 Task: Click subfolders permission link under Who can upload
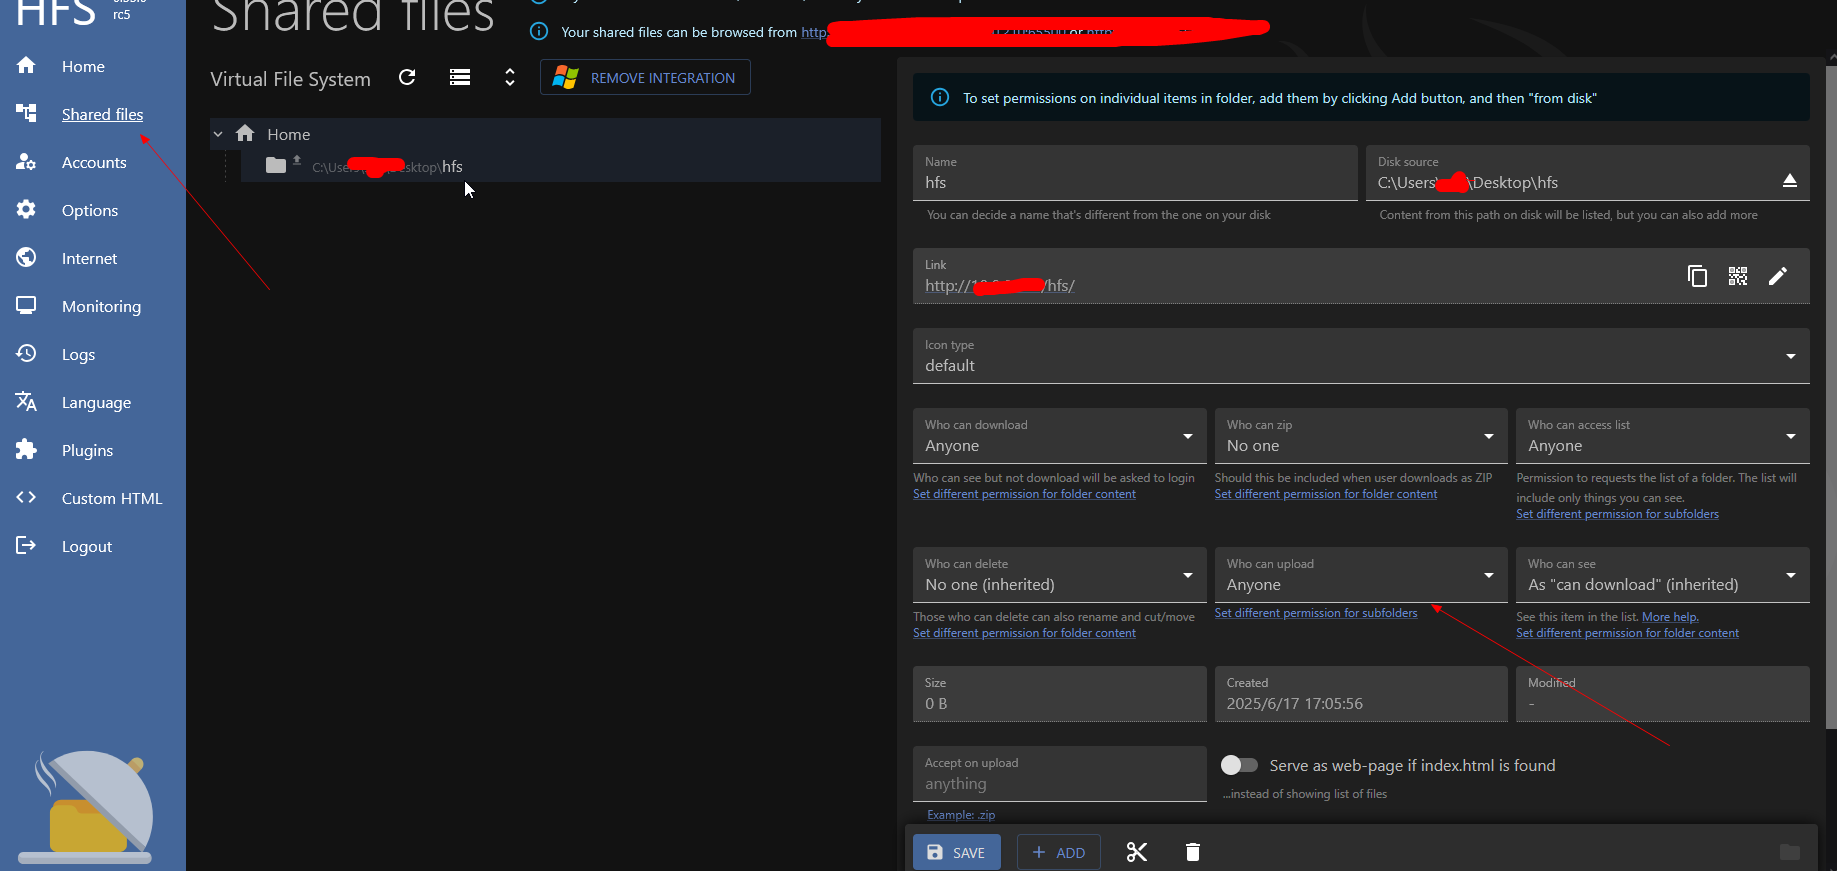tap(1316, 613)
